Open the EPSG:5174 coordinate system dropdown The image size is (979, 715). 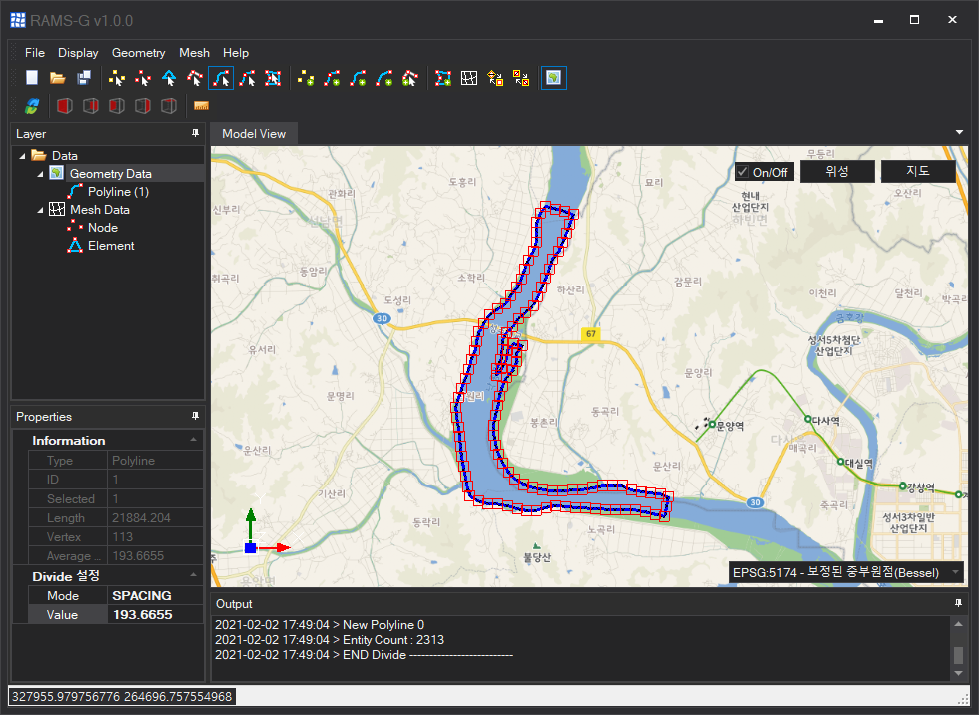coord(955,573)
